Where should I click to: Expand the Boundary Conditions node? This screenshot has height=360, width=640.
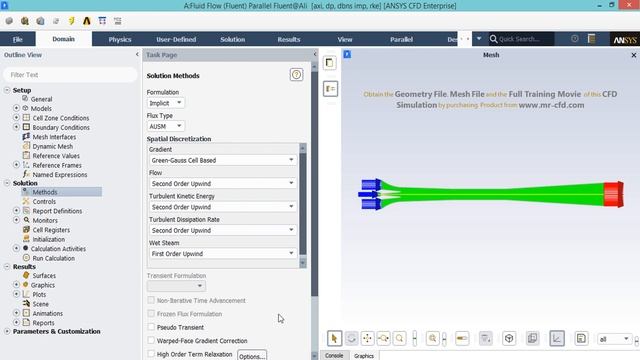(16, 127)
